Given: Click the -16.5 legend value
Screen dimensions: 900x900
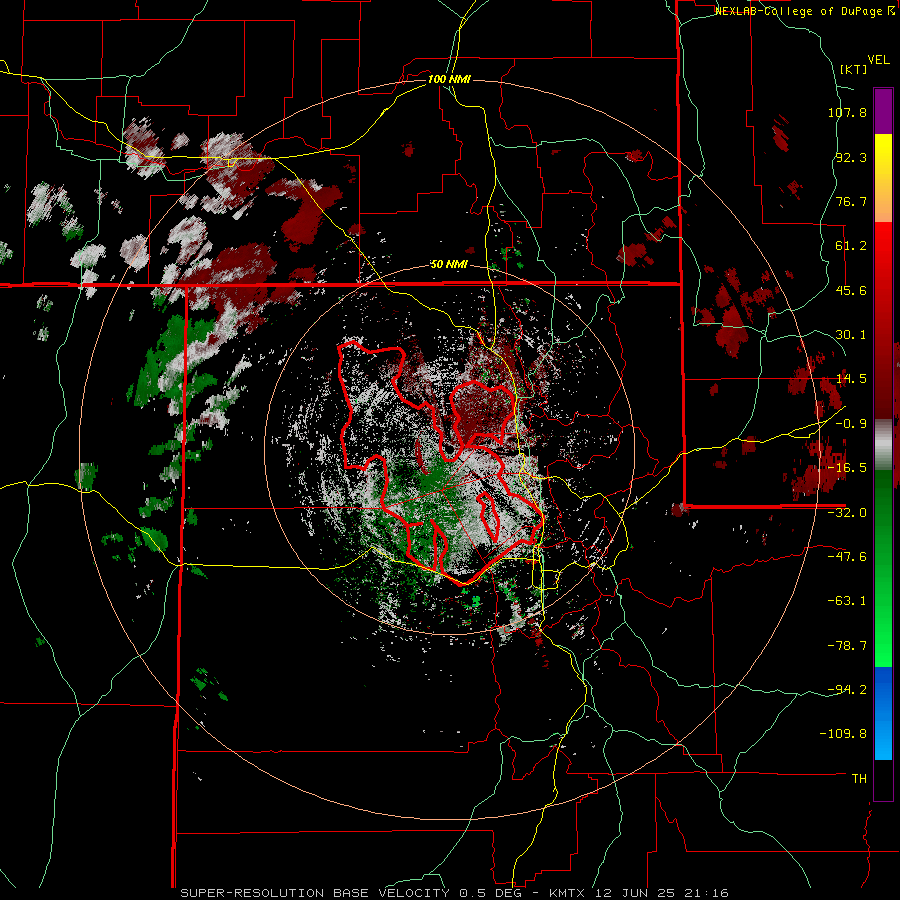Looking at the screenshot, I should pos(847,468).
